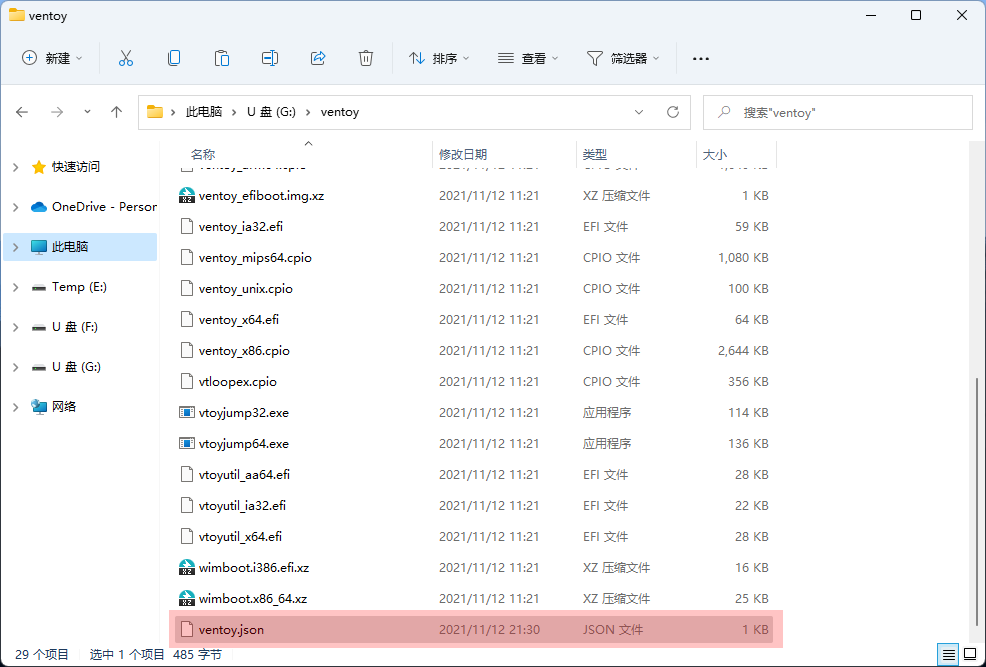986x667 pixels.
Task: Select file ventoy_x86.cpio
Action: (472, 350)
